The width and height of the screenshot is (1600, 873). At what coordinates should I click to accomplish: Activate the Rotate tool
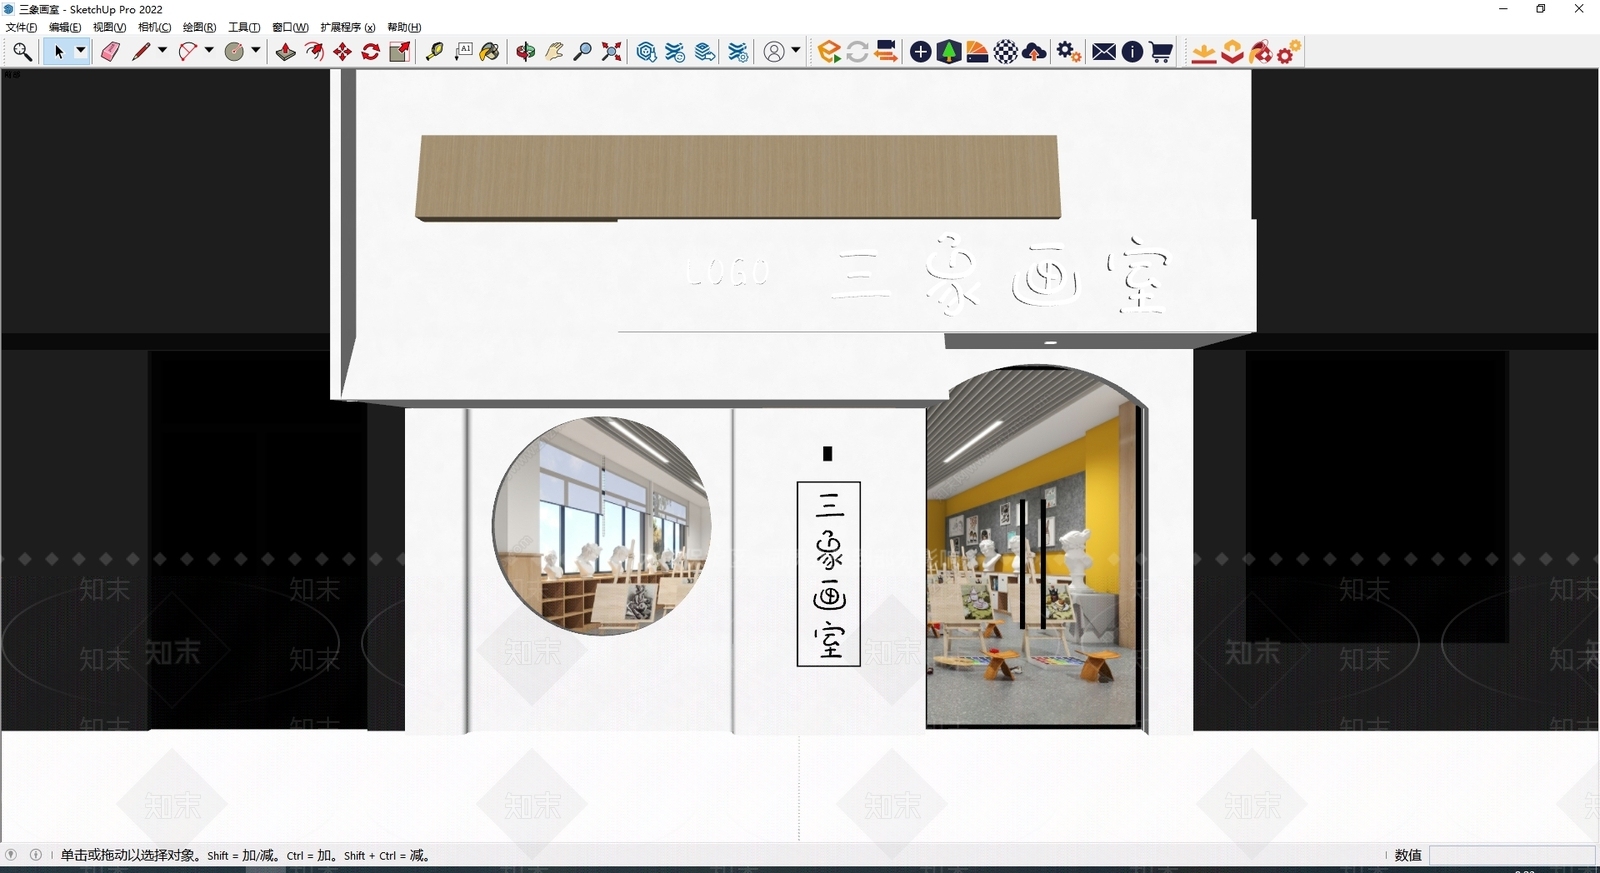(x=370, y=52)
